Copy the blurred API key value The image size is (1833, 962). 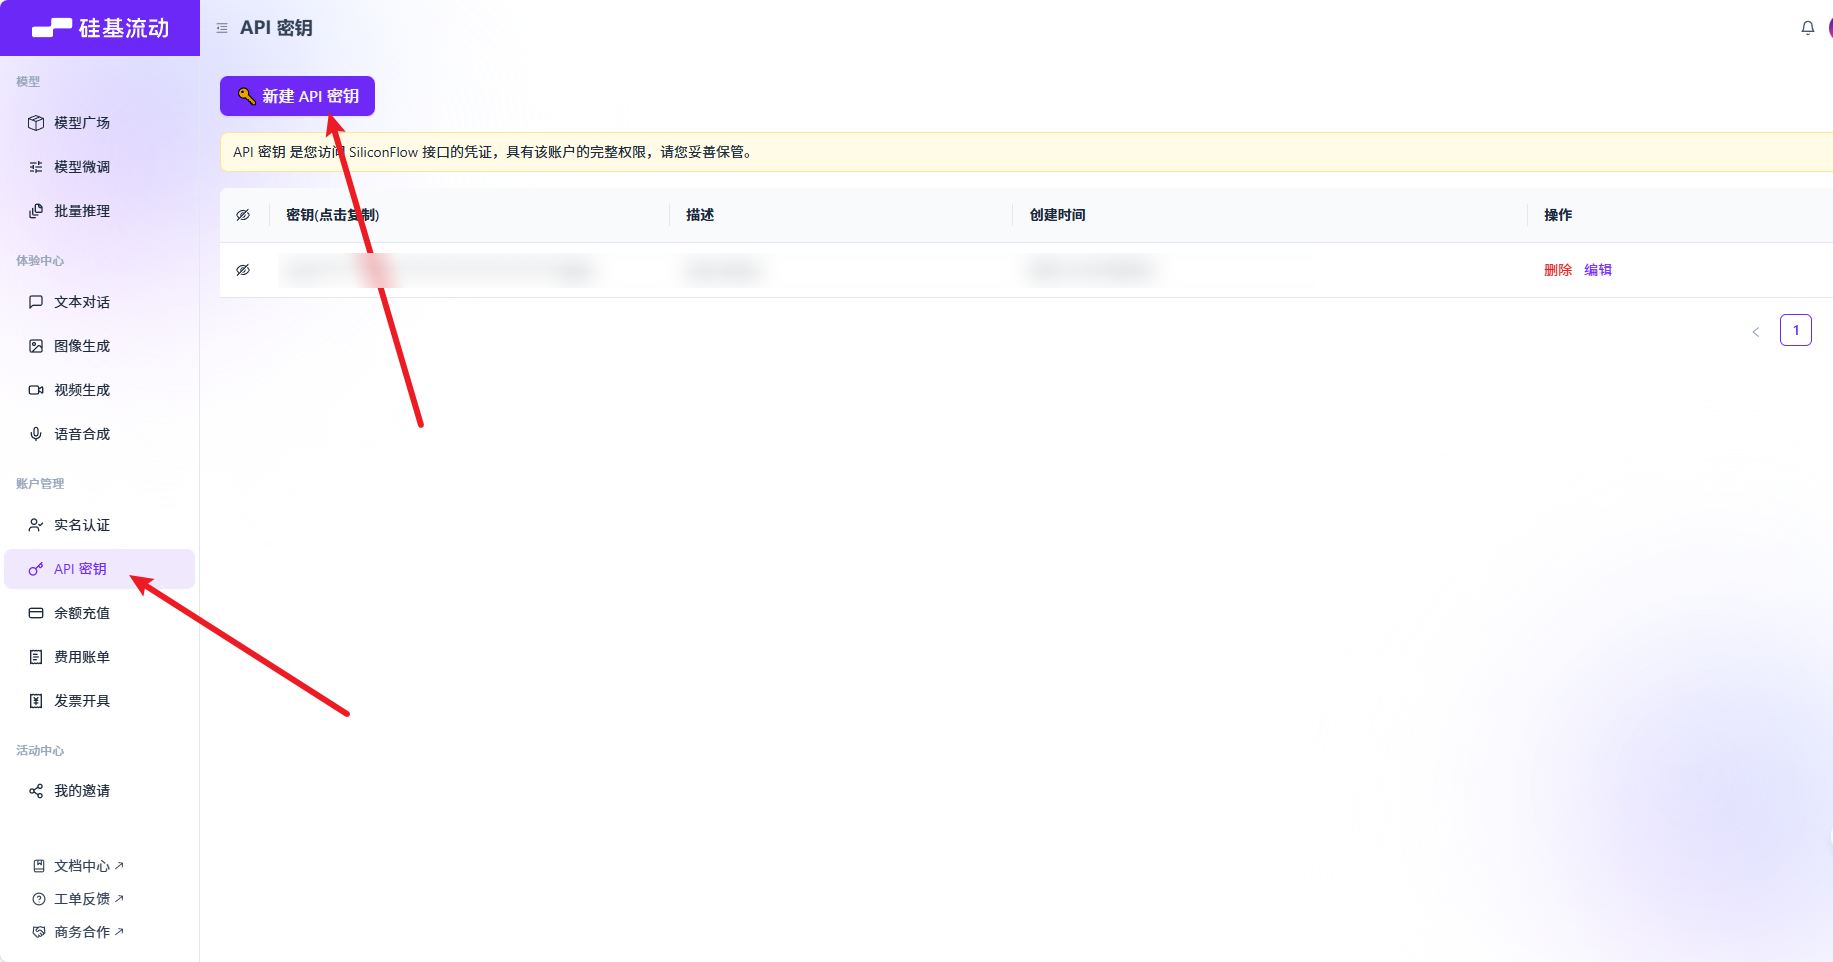[440, 270]
